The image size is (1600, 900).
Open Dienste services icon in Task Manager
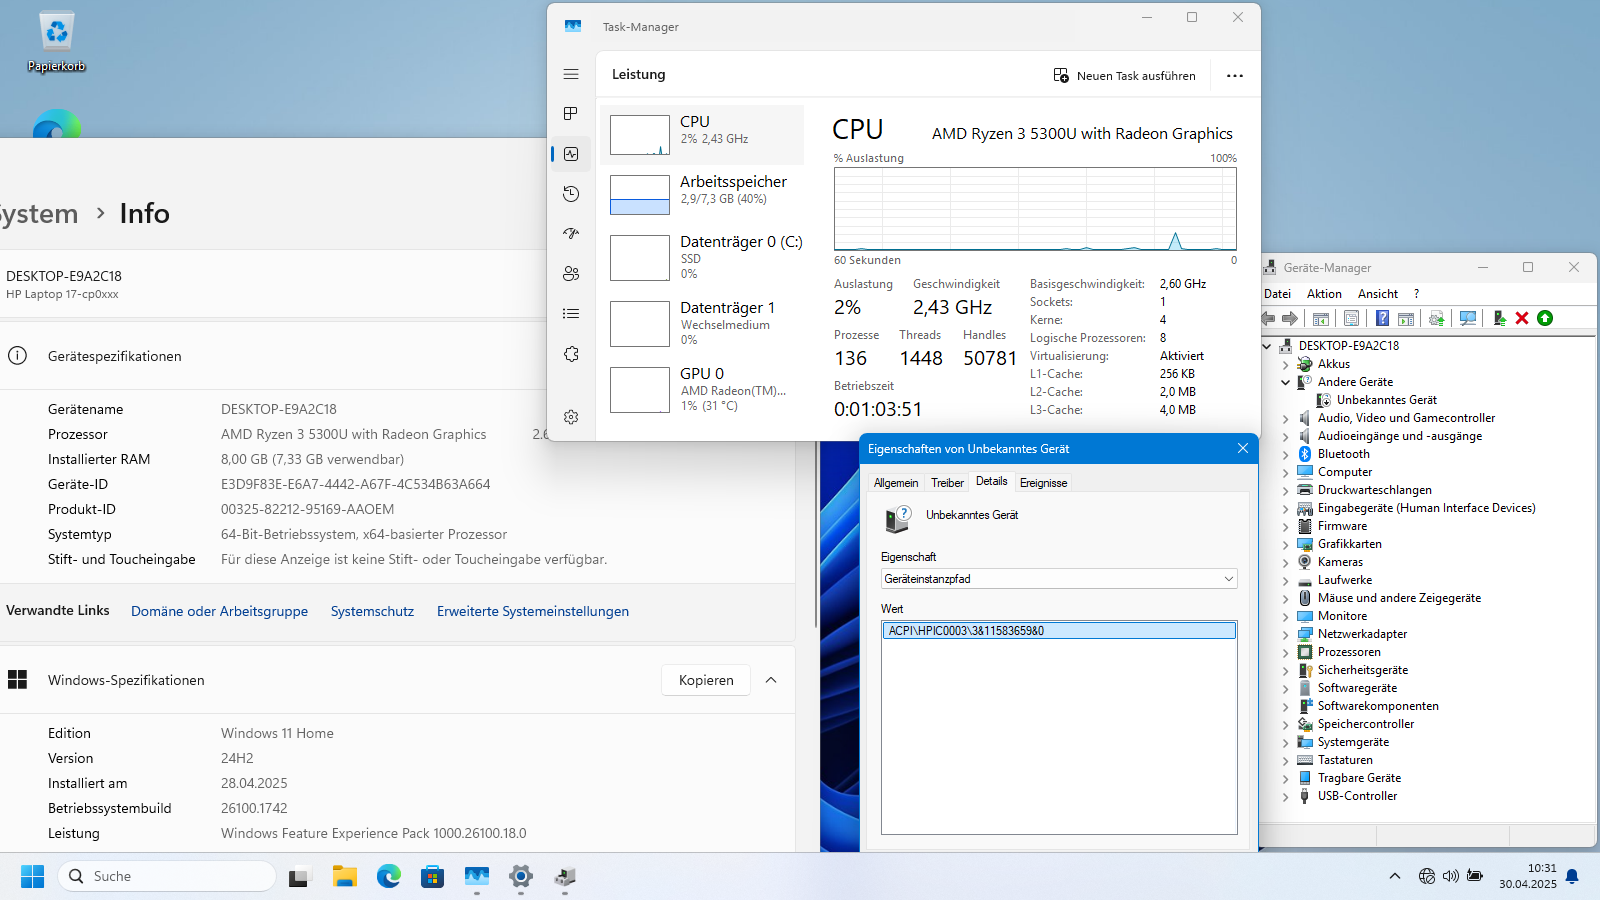pyautogui.click(x=571, y=354)
